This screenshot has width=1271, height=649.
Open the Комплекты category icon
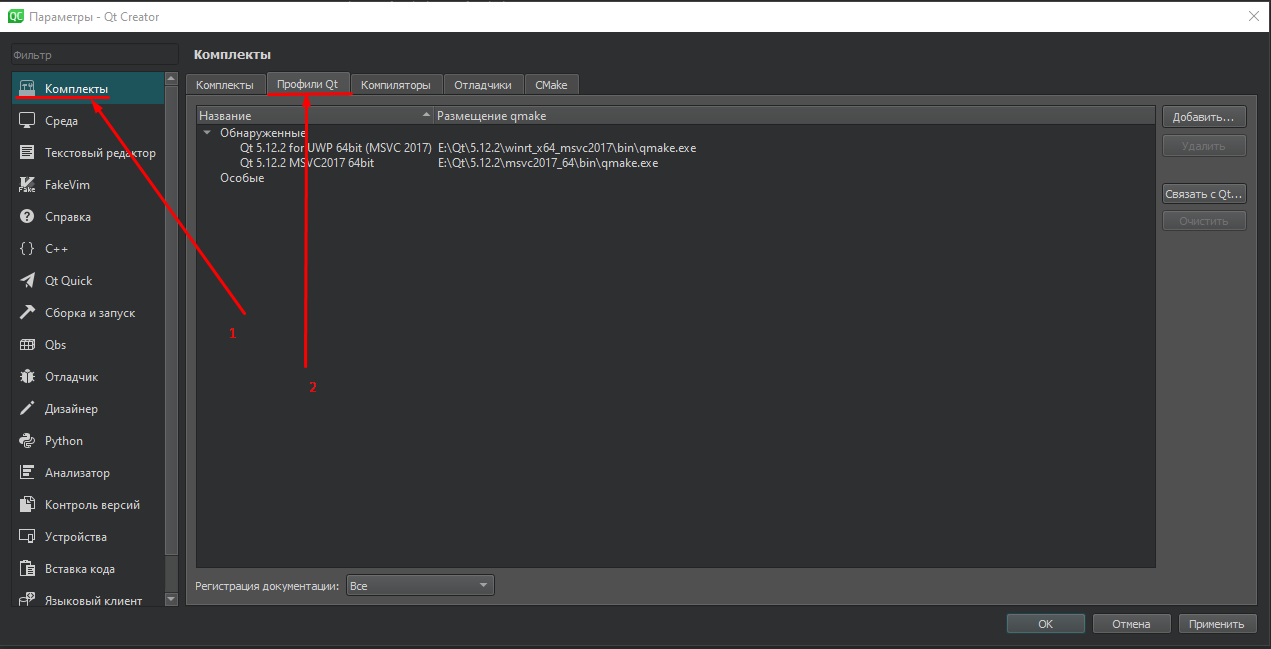click(x=28, y=88)
